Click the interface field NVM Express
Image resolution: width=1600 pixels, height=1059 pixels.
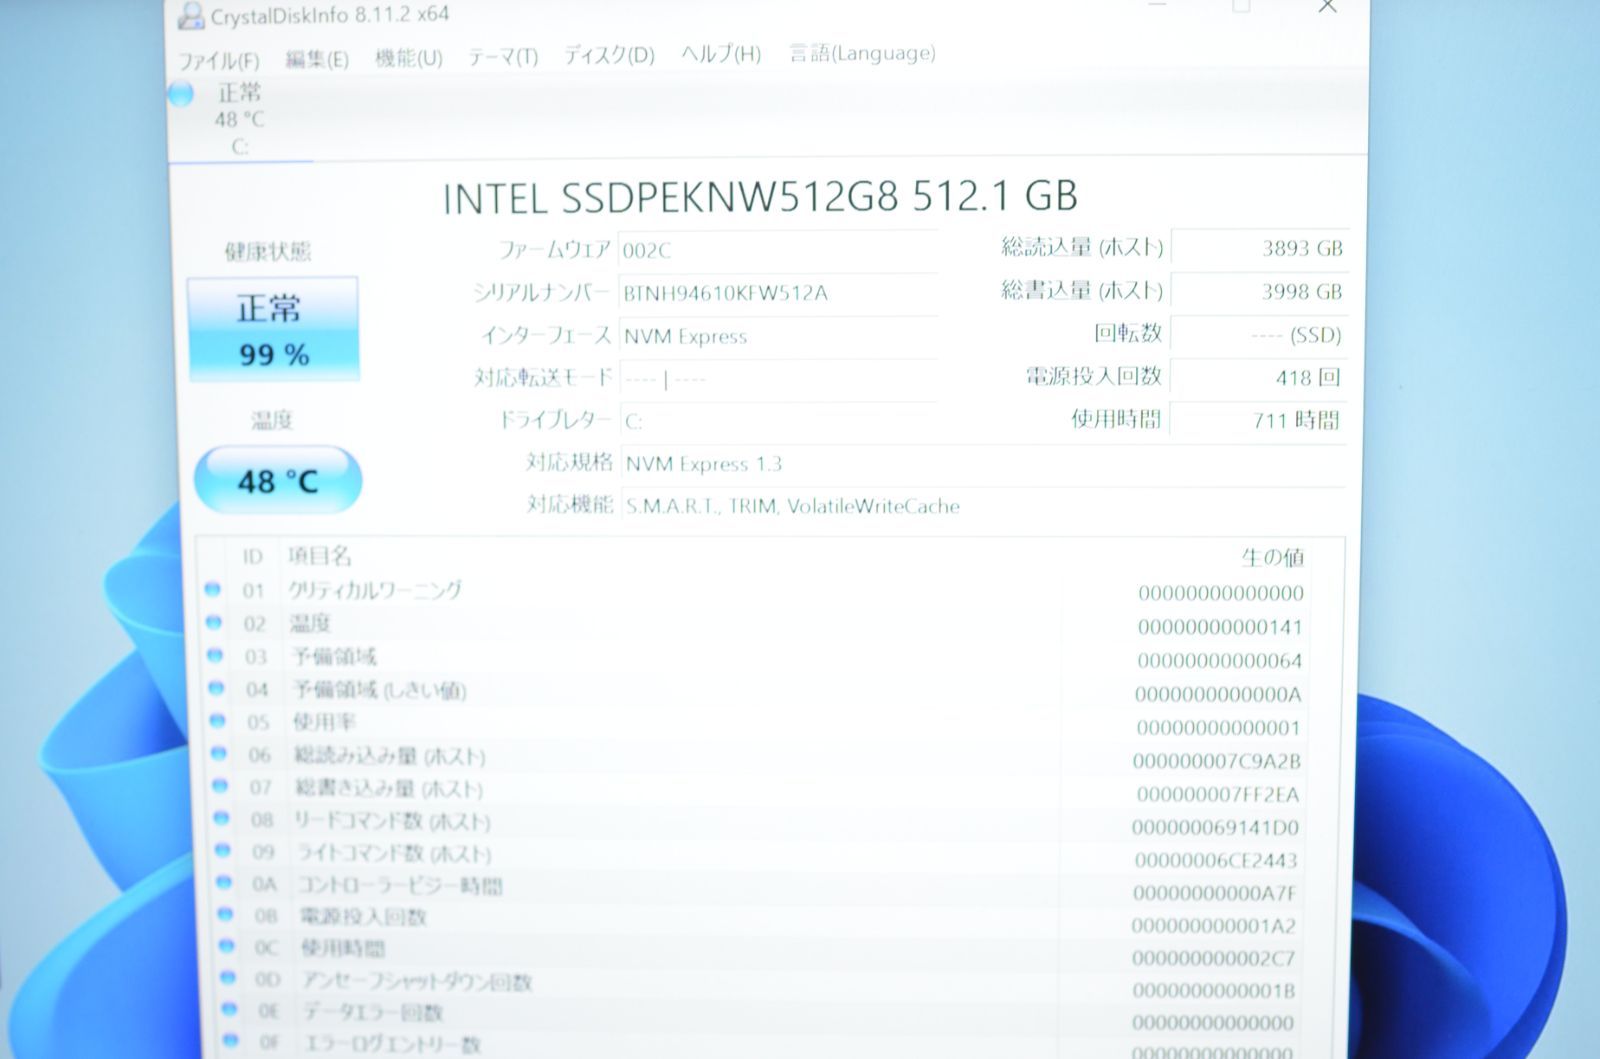778,336
